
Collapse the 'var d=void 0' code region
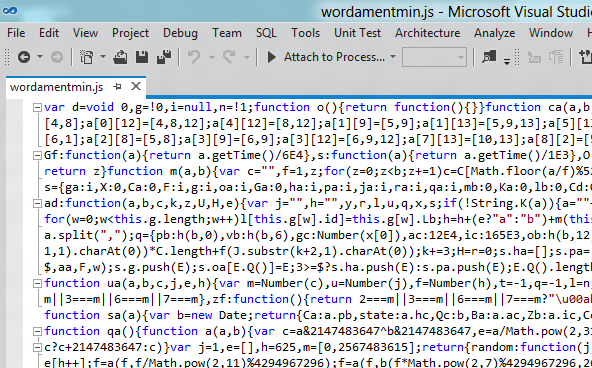pos(37,108)
